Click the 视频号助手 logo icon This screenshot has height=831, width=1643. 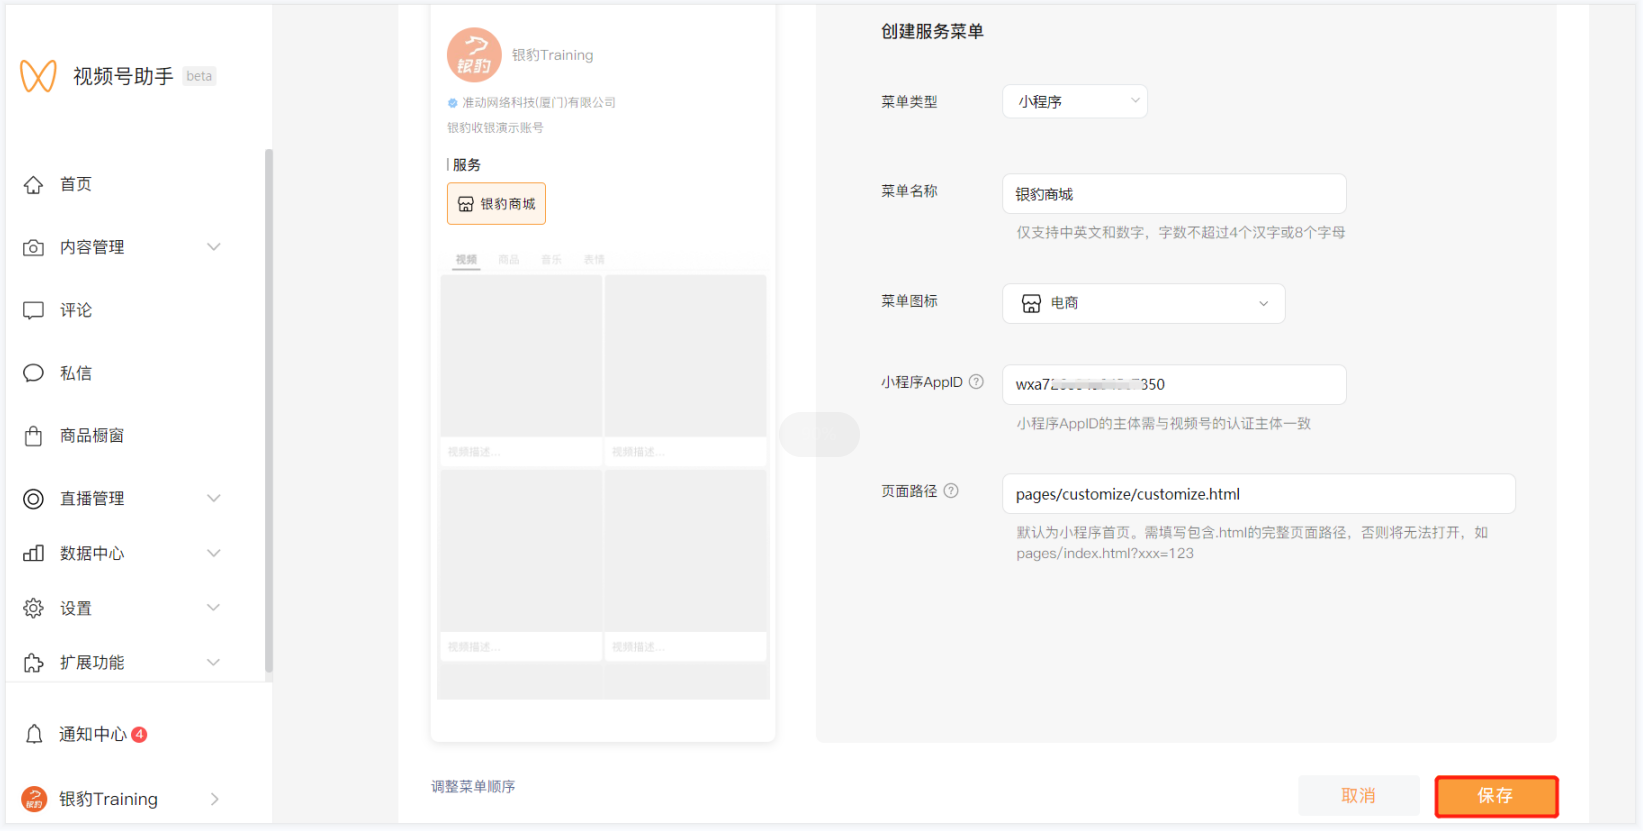point(38,76)
